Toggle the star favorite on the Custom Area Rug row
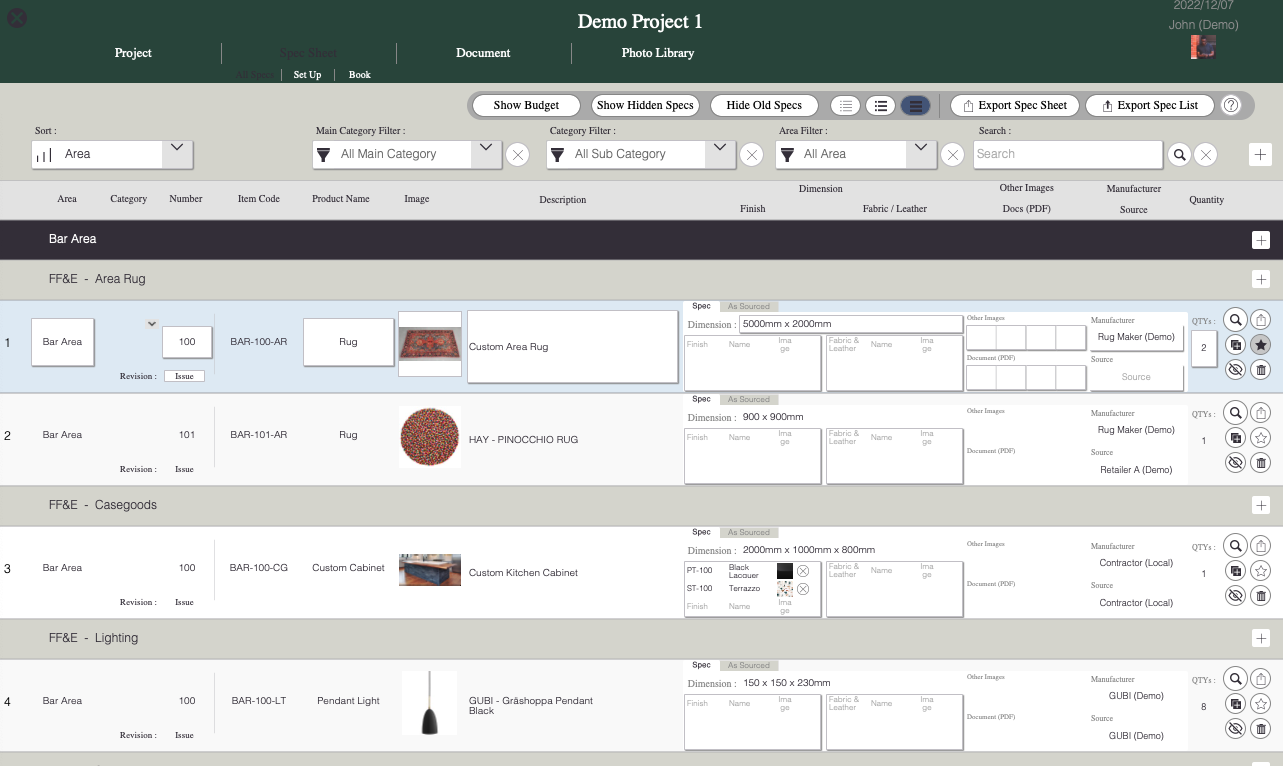The image size is (1283, 766). click(x=1260, y=344)
